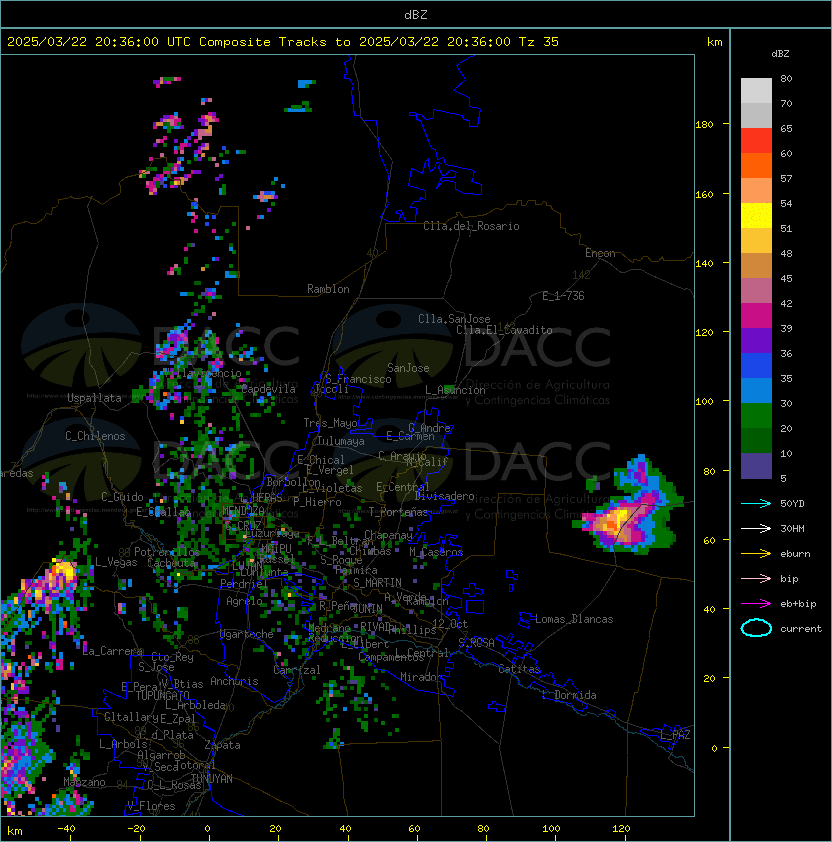Click the '-40' tick on horizontal axis
832x842 pixels.
point(66,829)
